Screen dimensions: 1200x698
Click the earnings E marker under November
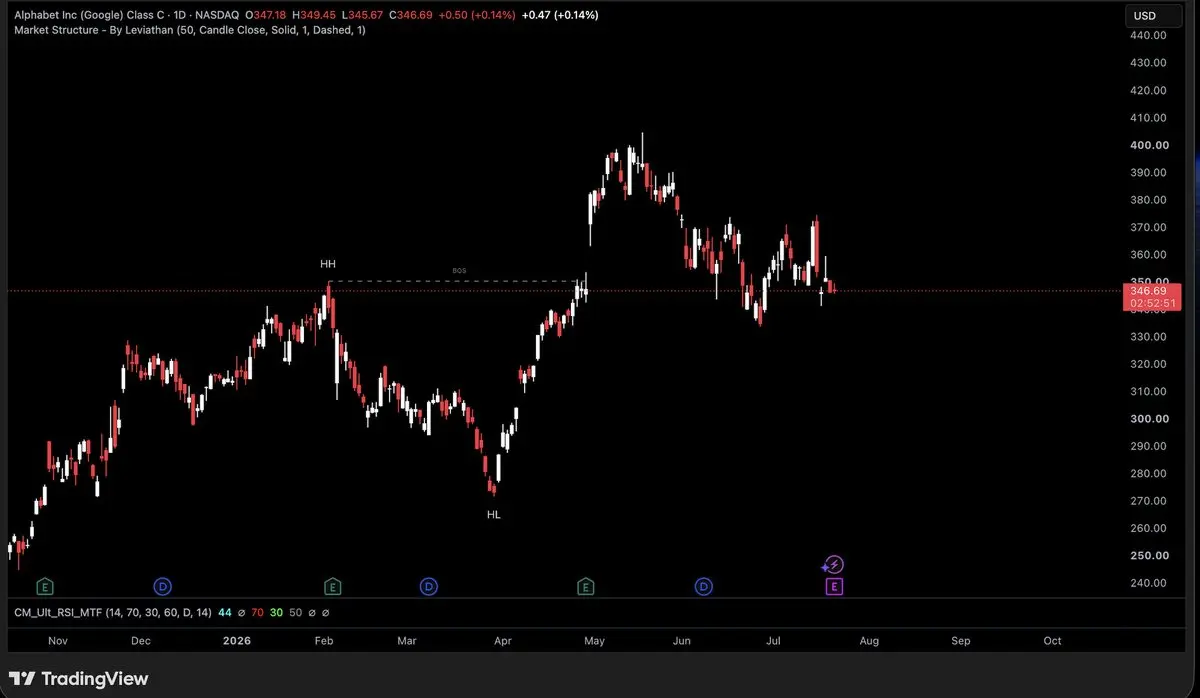pyautogui.click(x=44, y=586)
